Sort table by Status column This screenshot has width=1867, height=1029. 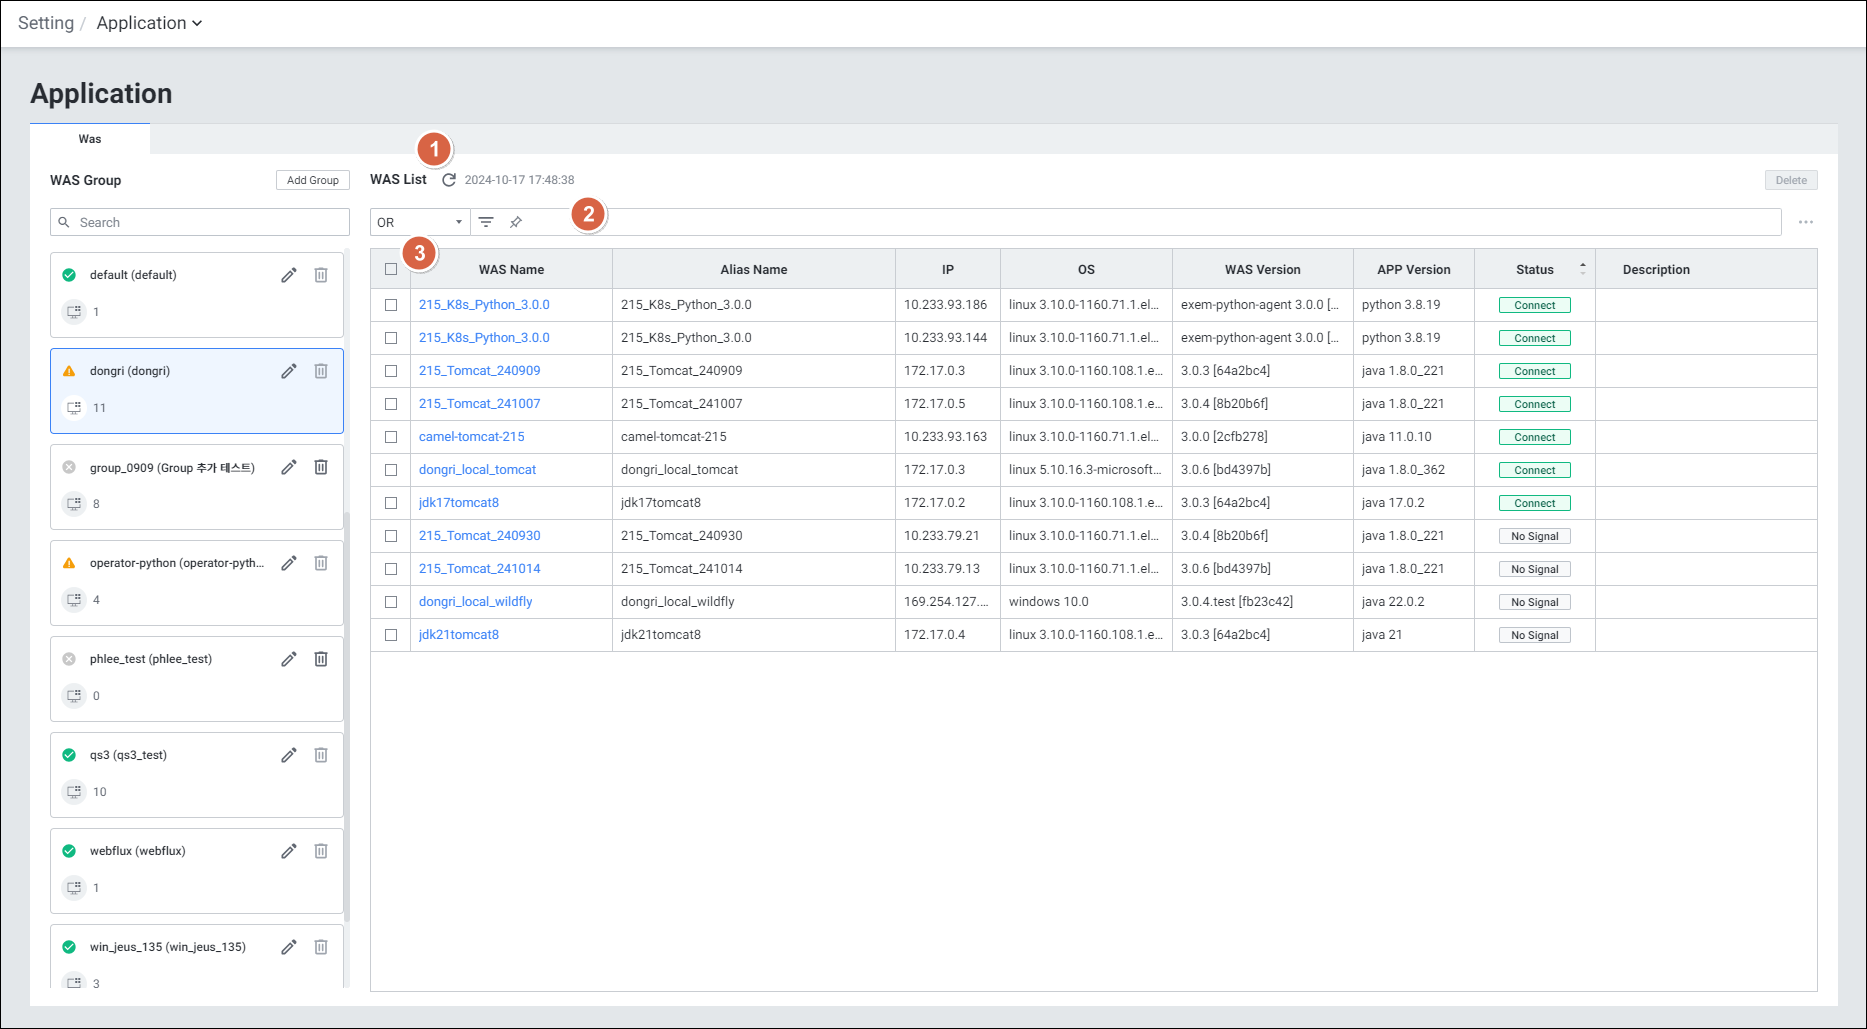(1535, 269)
